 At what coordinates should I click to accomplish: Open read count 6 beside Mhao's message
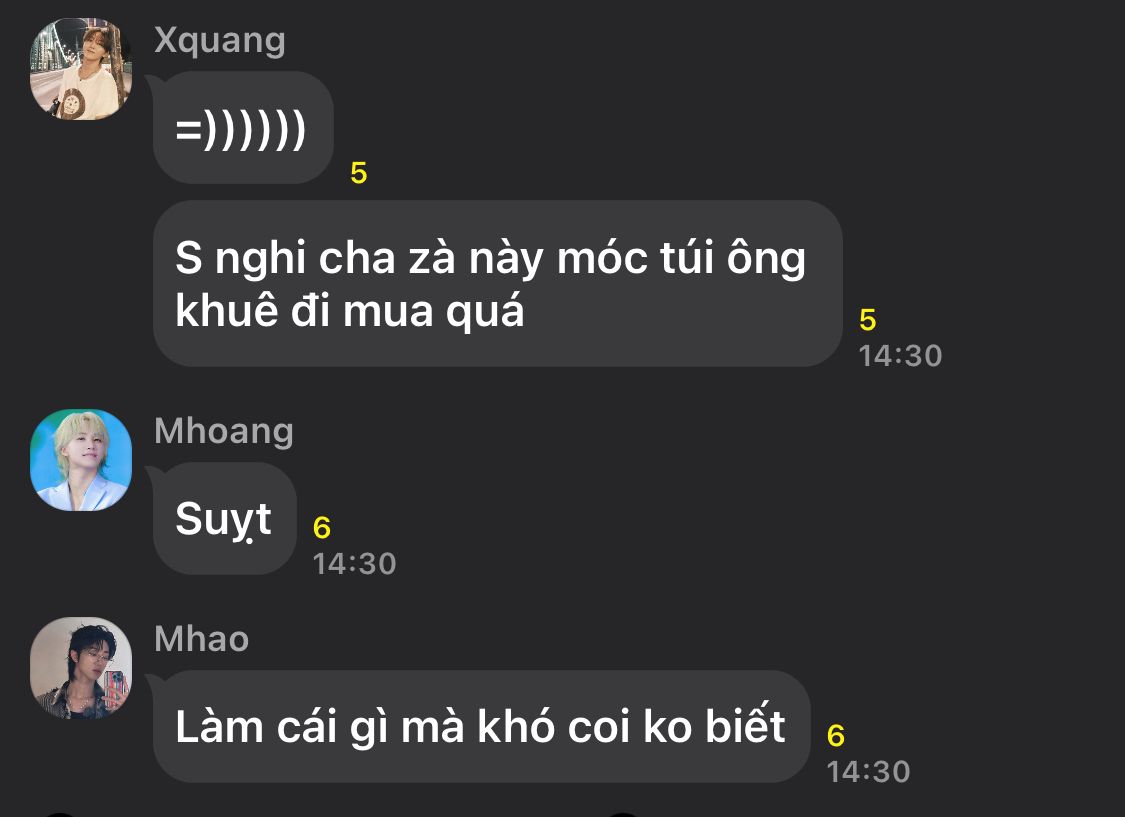(835, 735)
